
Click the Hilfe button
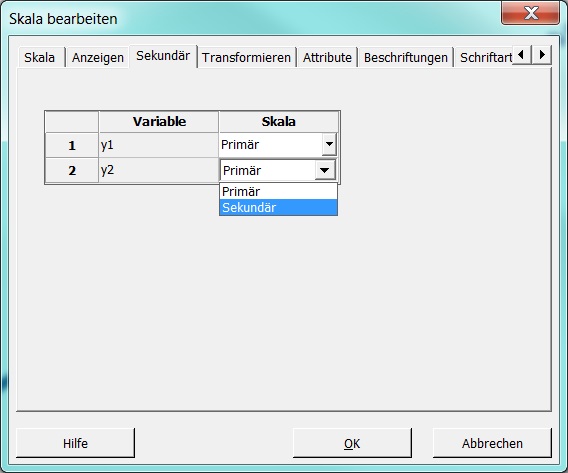pos(75,443)
